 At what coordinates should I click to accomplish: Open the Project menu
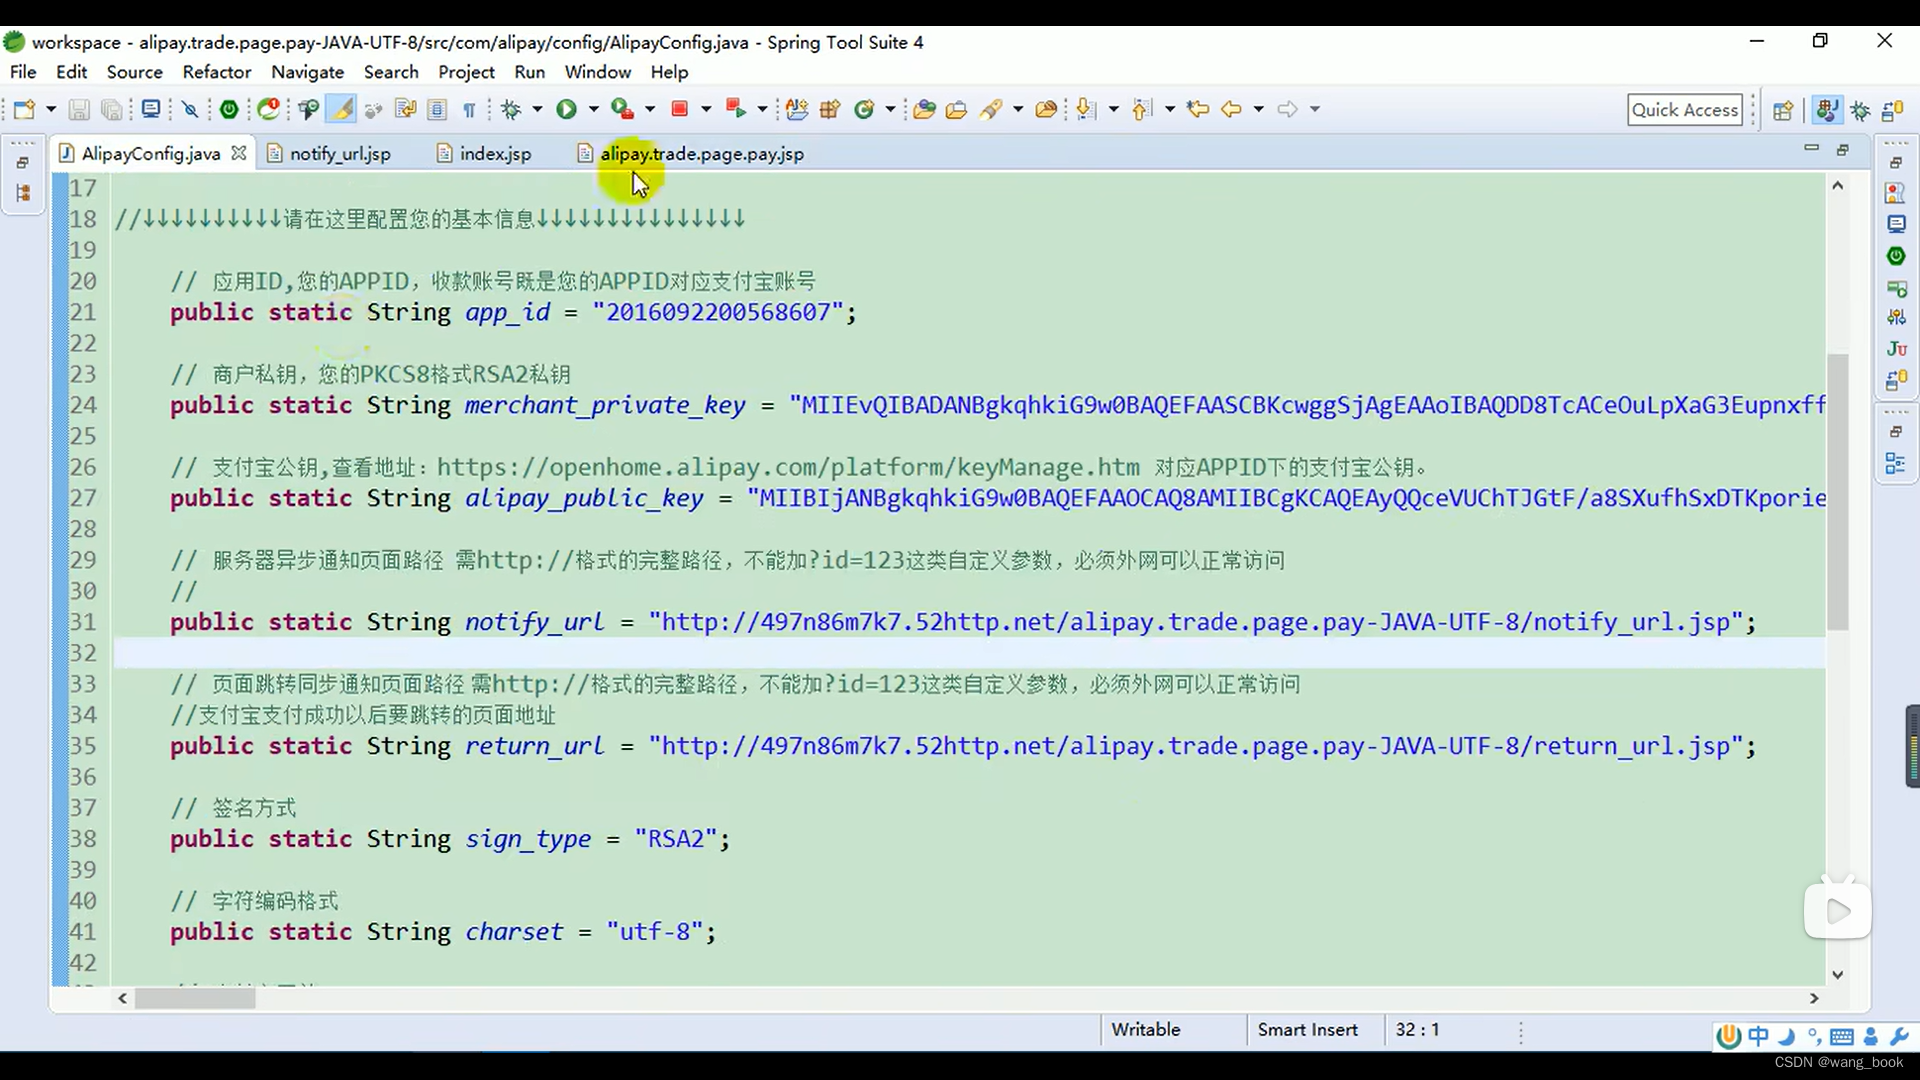(466, 72)
